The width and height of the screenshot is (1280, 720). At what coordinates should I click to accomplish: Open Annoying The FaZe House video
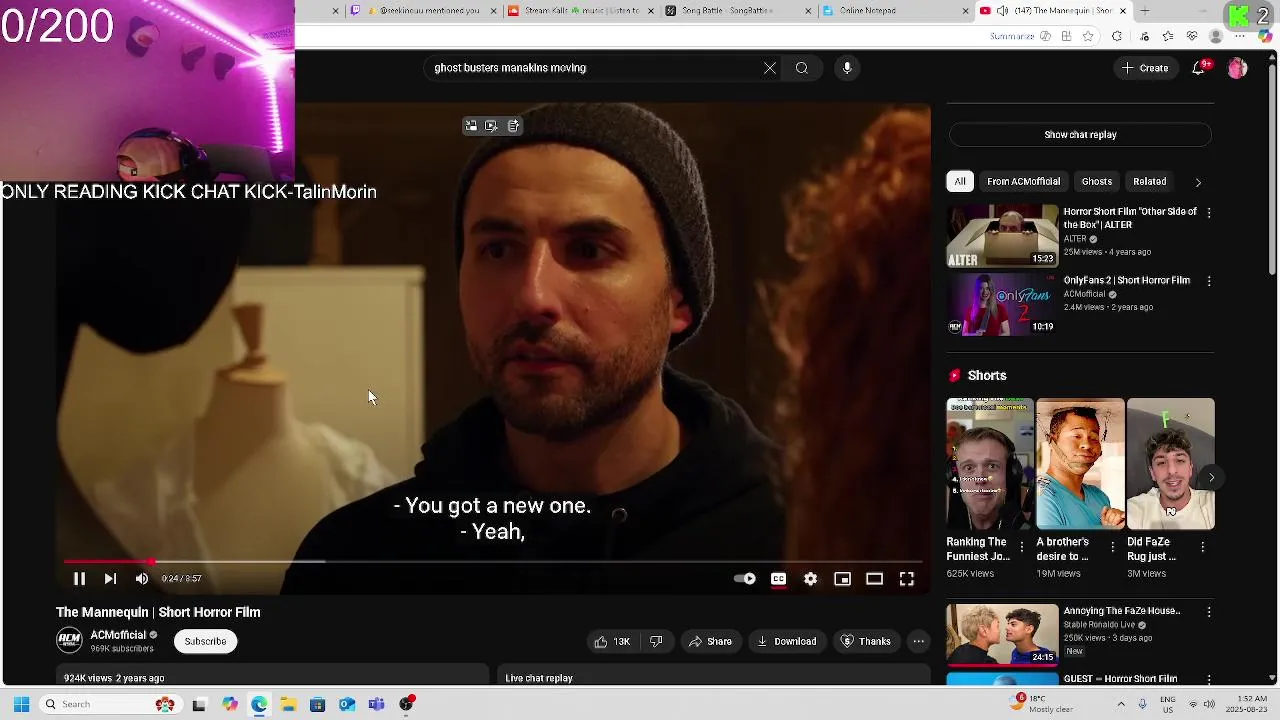[1002, 635]
